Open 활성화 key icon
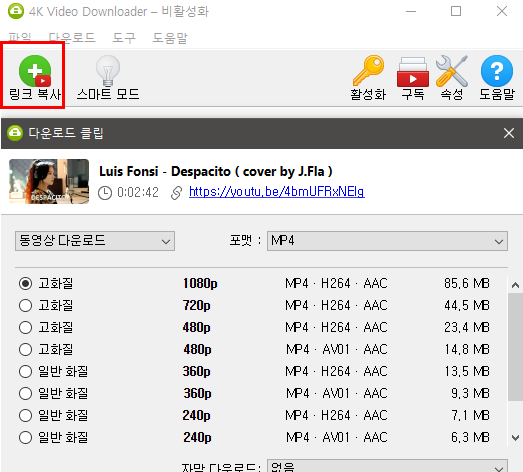The image size is (523, 472). click(368, 71)
